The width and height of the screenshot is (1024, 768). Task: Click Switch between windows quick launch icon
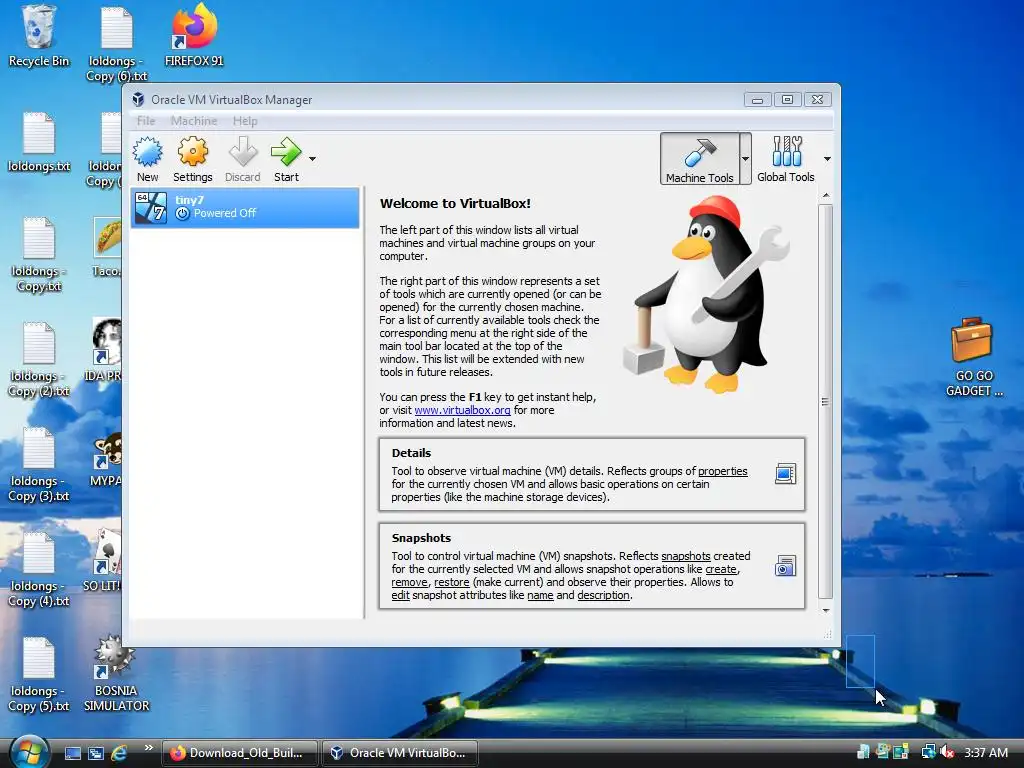click(x=96, y=753)
